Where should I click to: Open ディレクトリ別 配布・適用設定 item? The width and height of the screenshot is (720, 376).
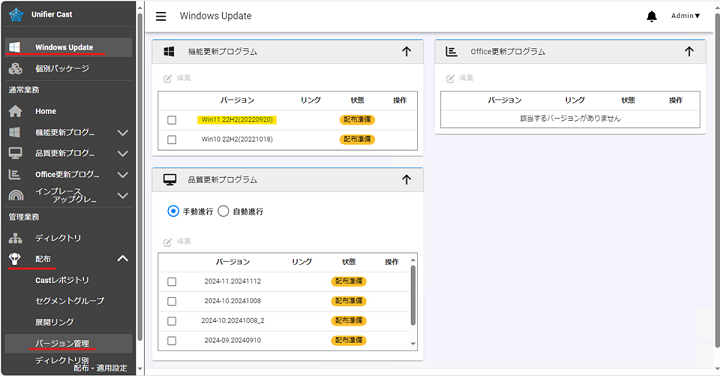tap(81, 364)
